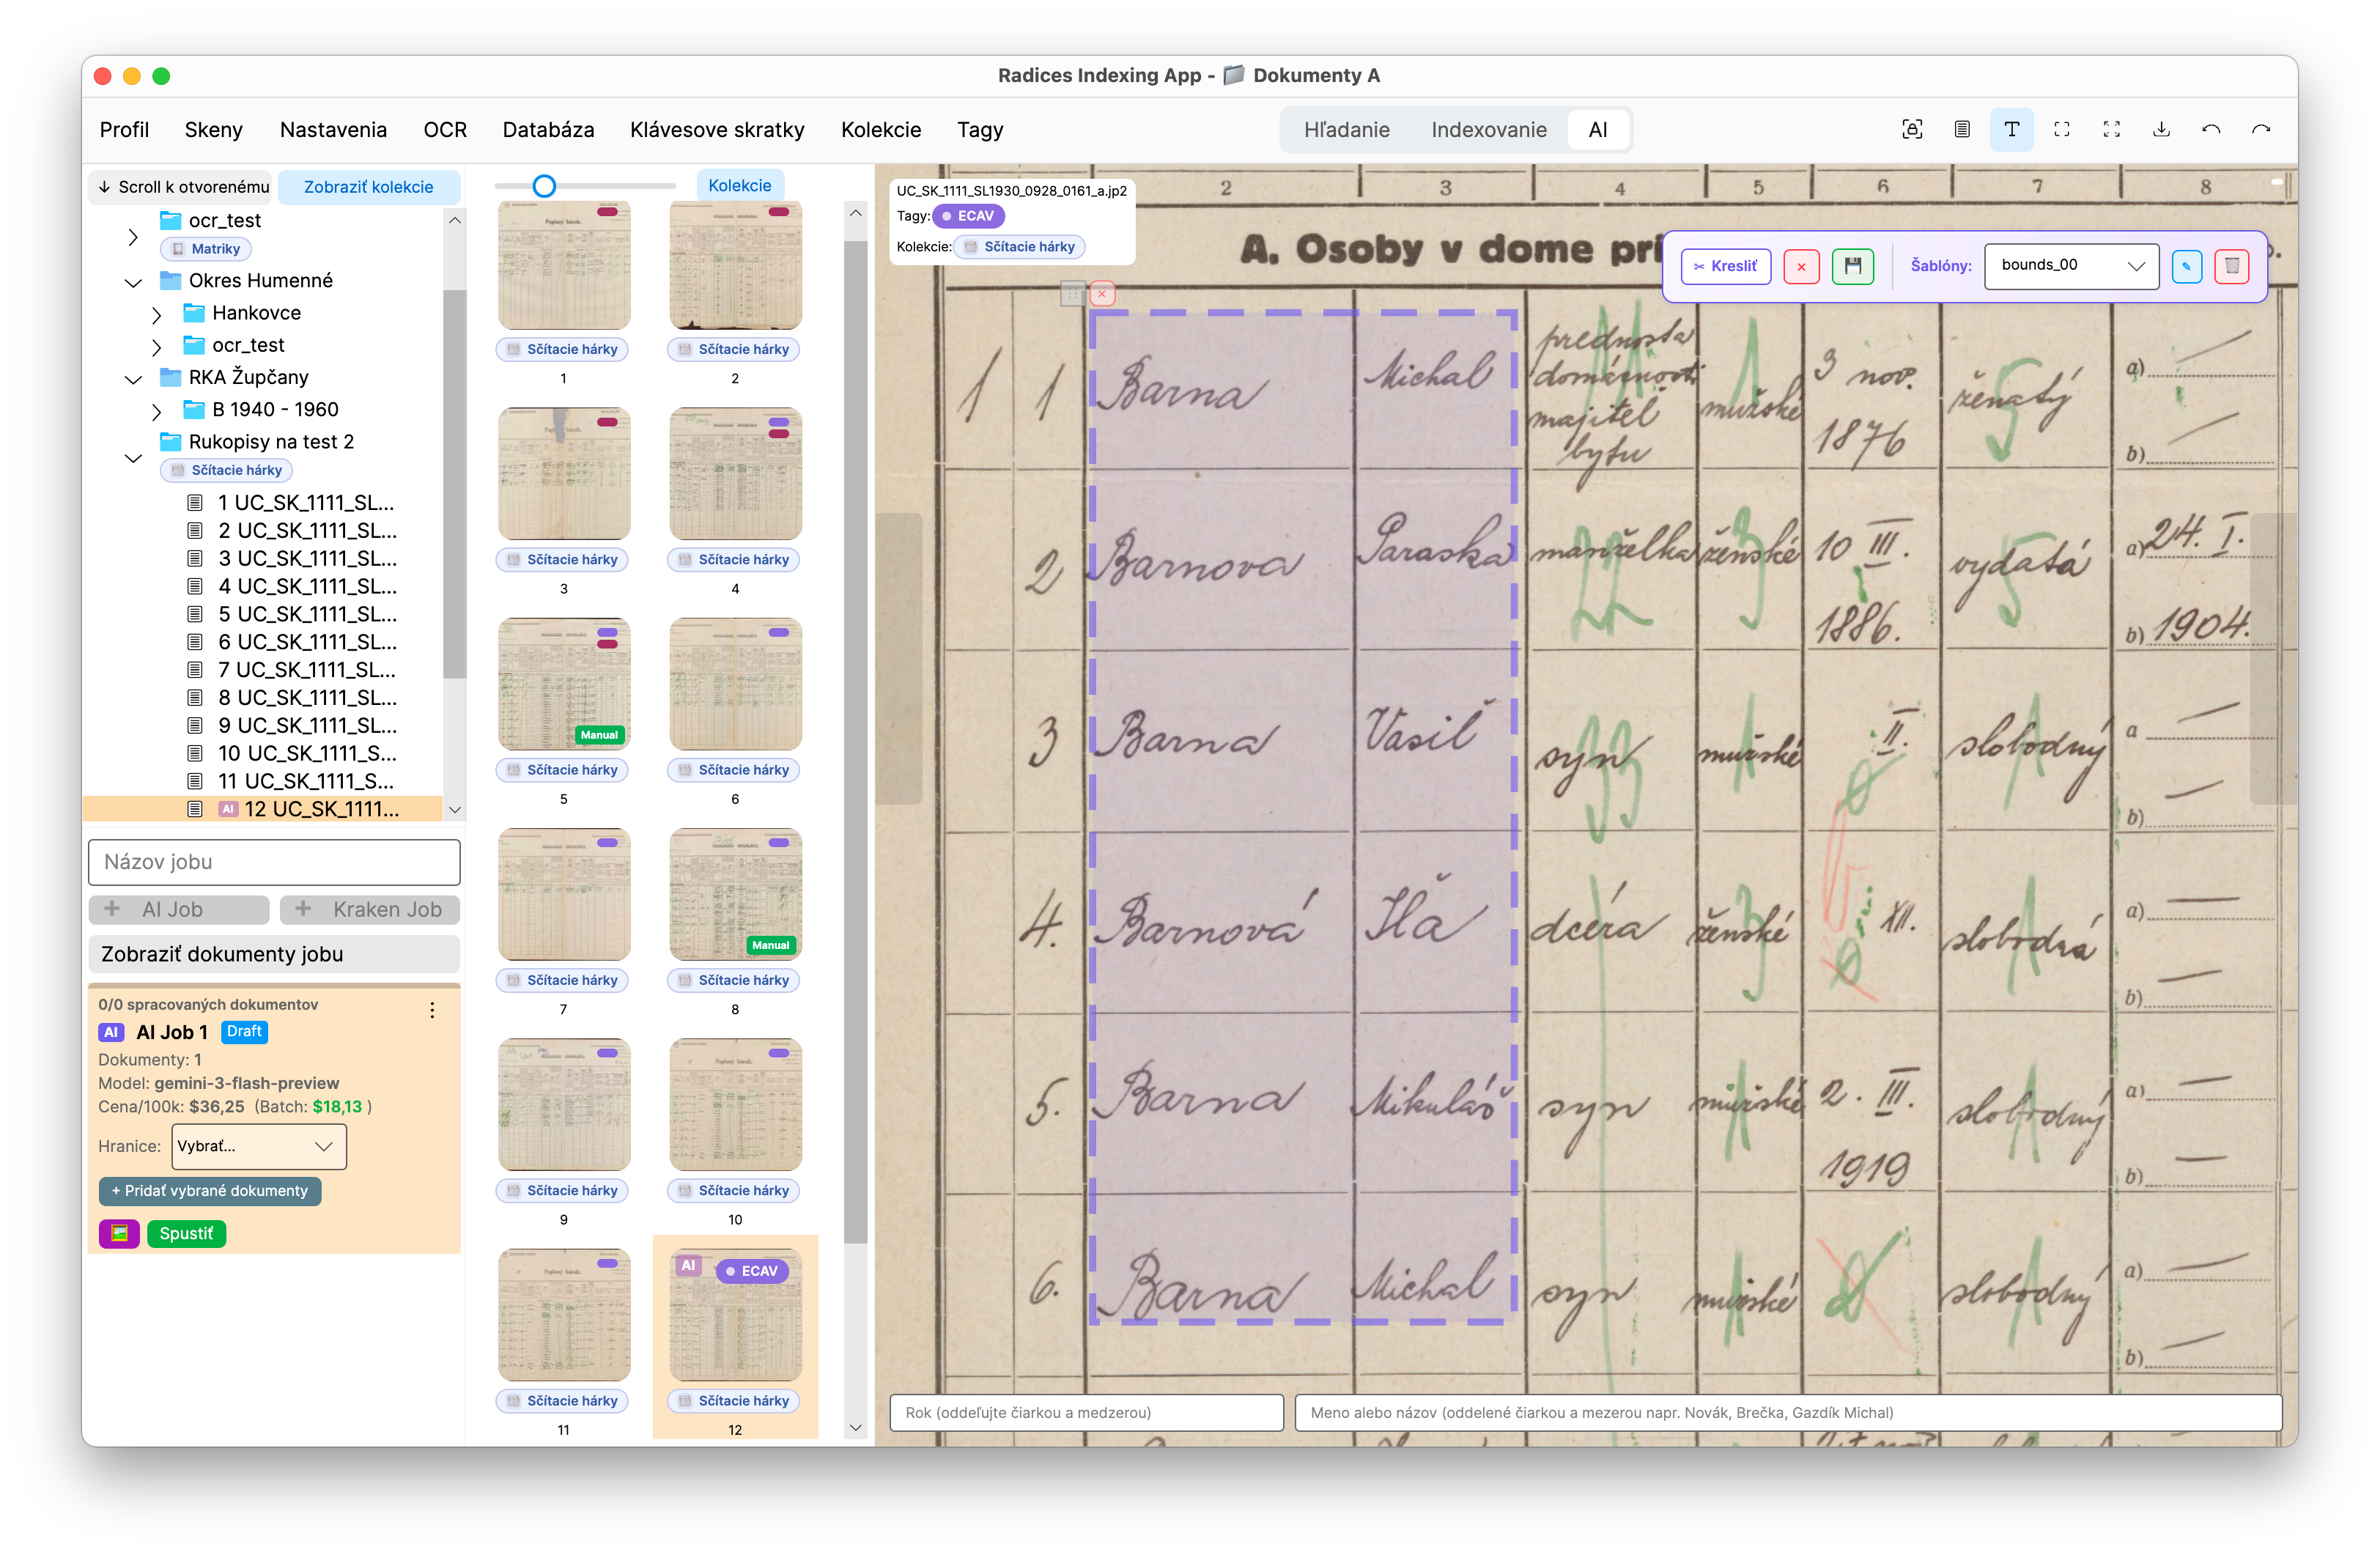Click the blue pencil edit template icon

tap(2186, 266)
